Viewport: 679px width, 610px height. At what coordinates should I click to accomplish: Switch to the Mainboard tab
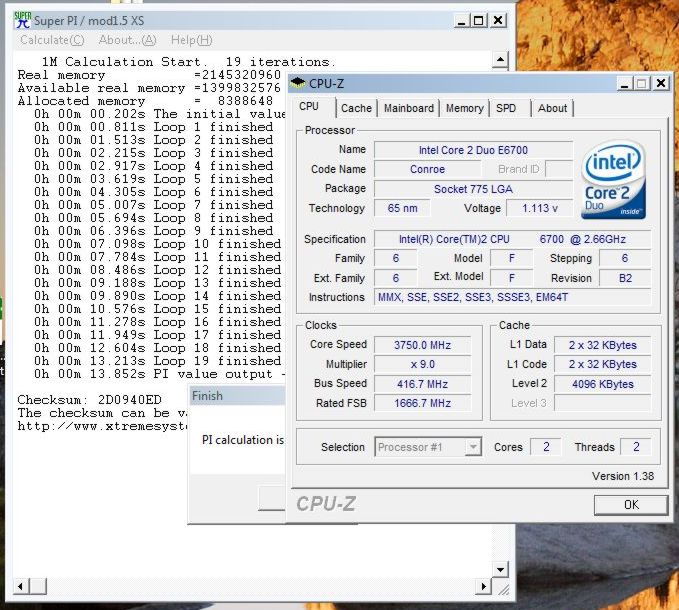click(409, 108)
